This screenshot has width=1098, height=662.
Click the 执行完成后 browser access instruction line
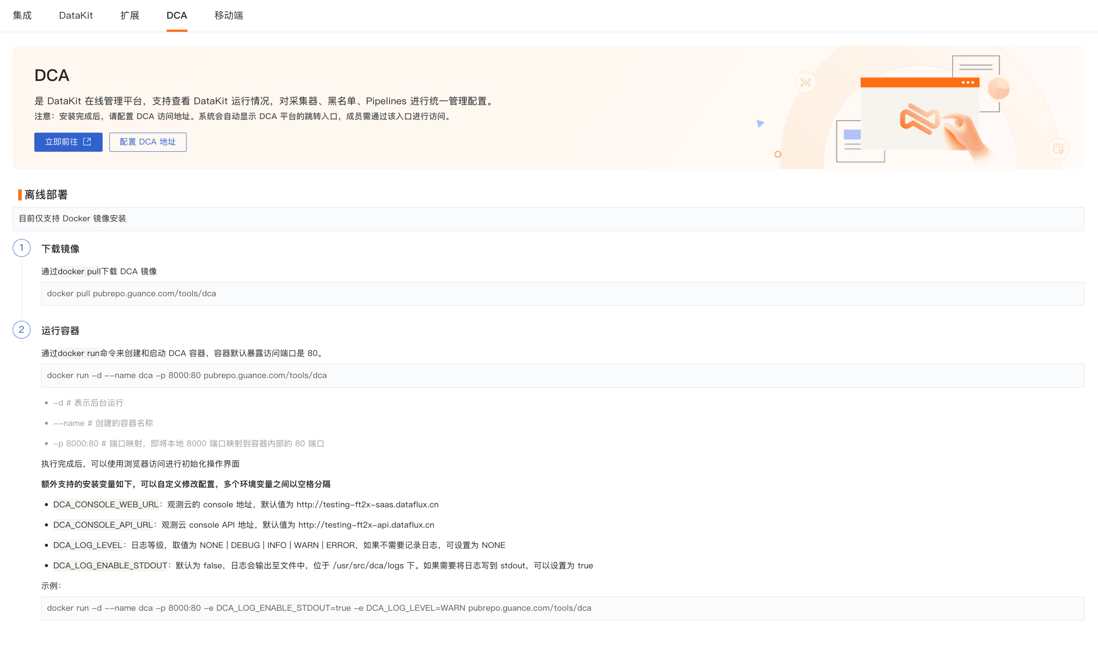140,464
